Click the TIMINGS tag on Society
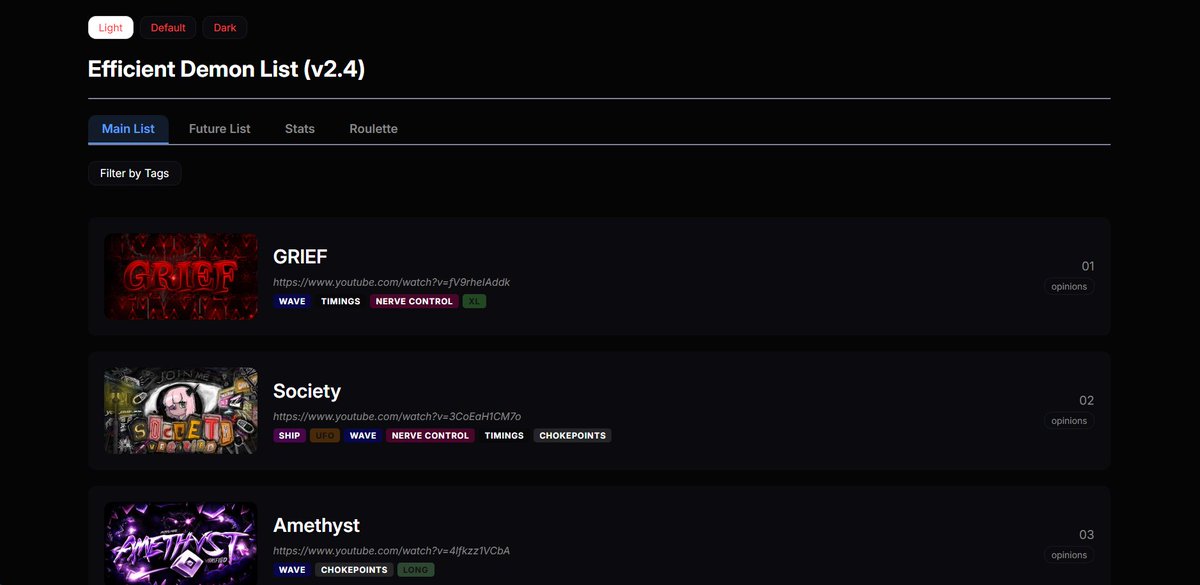The width and height of the screenshot is (1200, 585). click(504, 436)
